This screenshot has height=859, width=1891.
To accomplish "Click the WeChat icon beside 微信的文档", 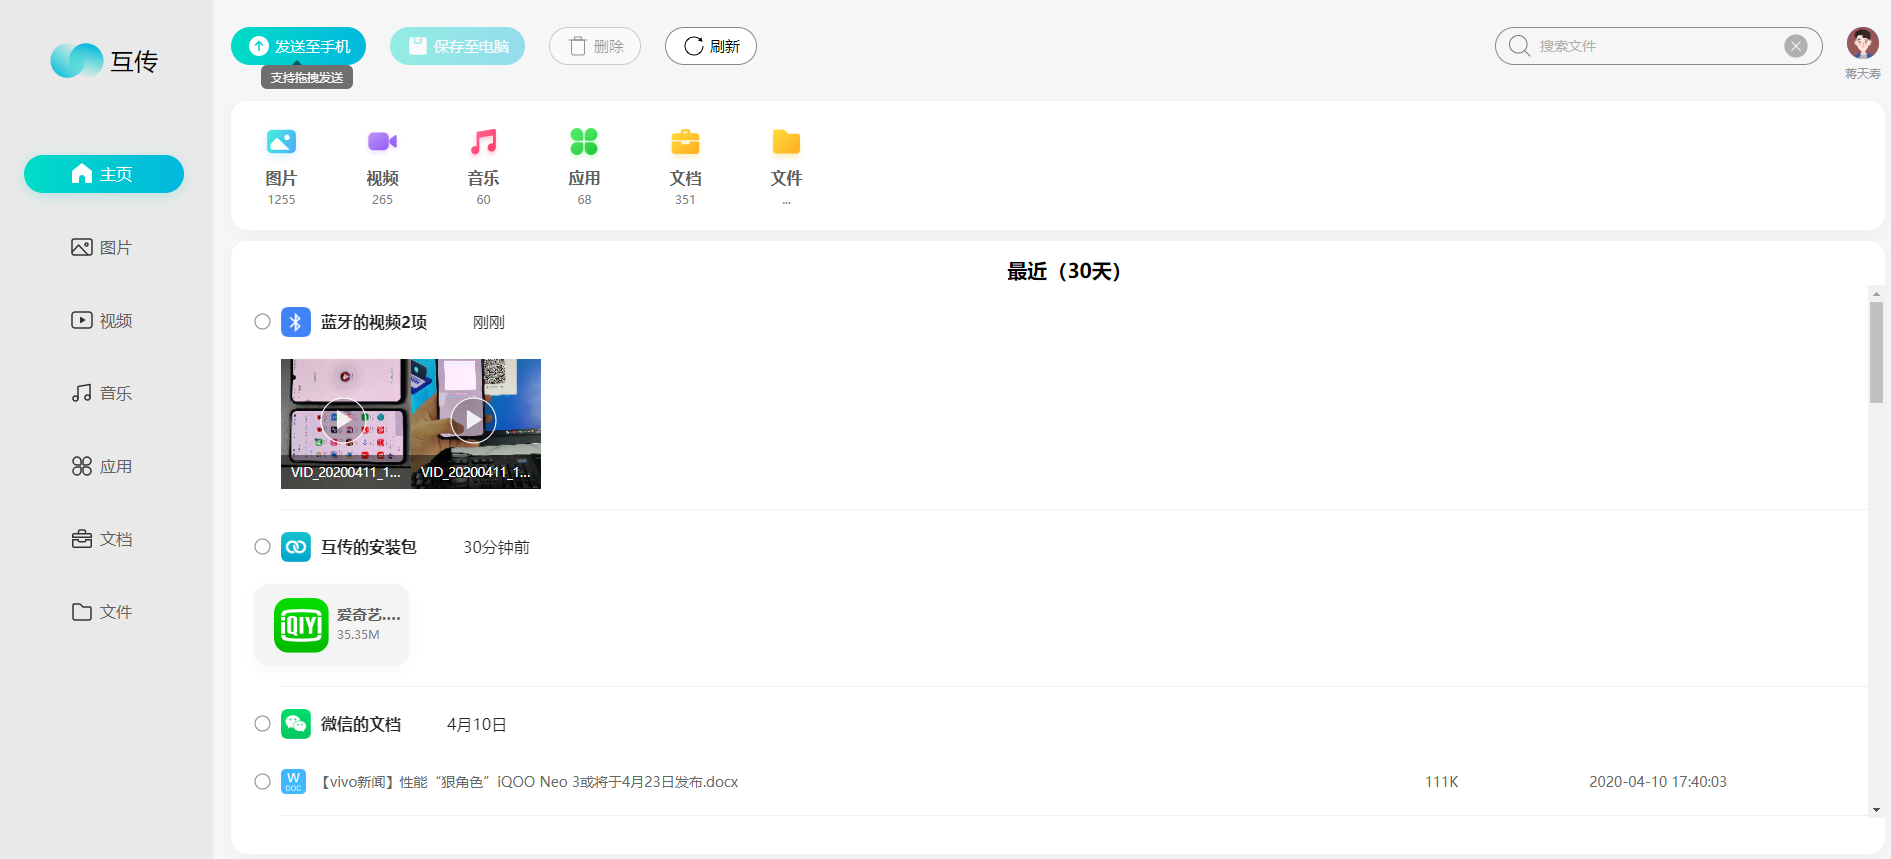I will 295,724.
